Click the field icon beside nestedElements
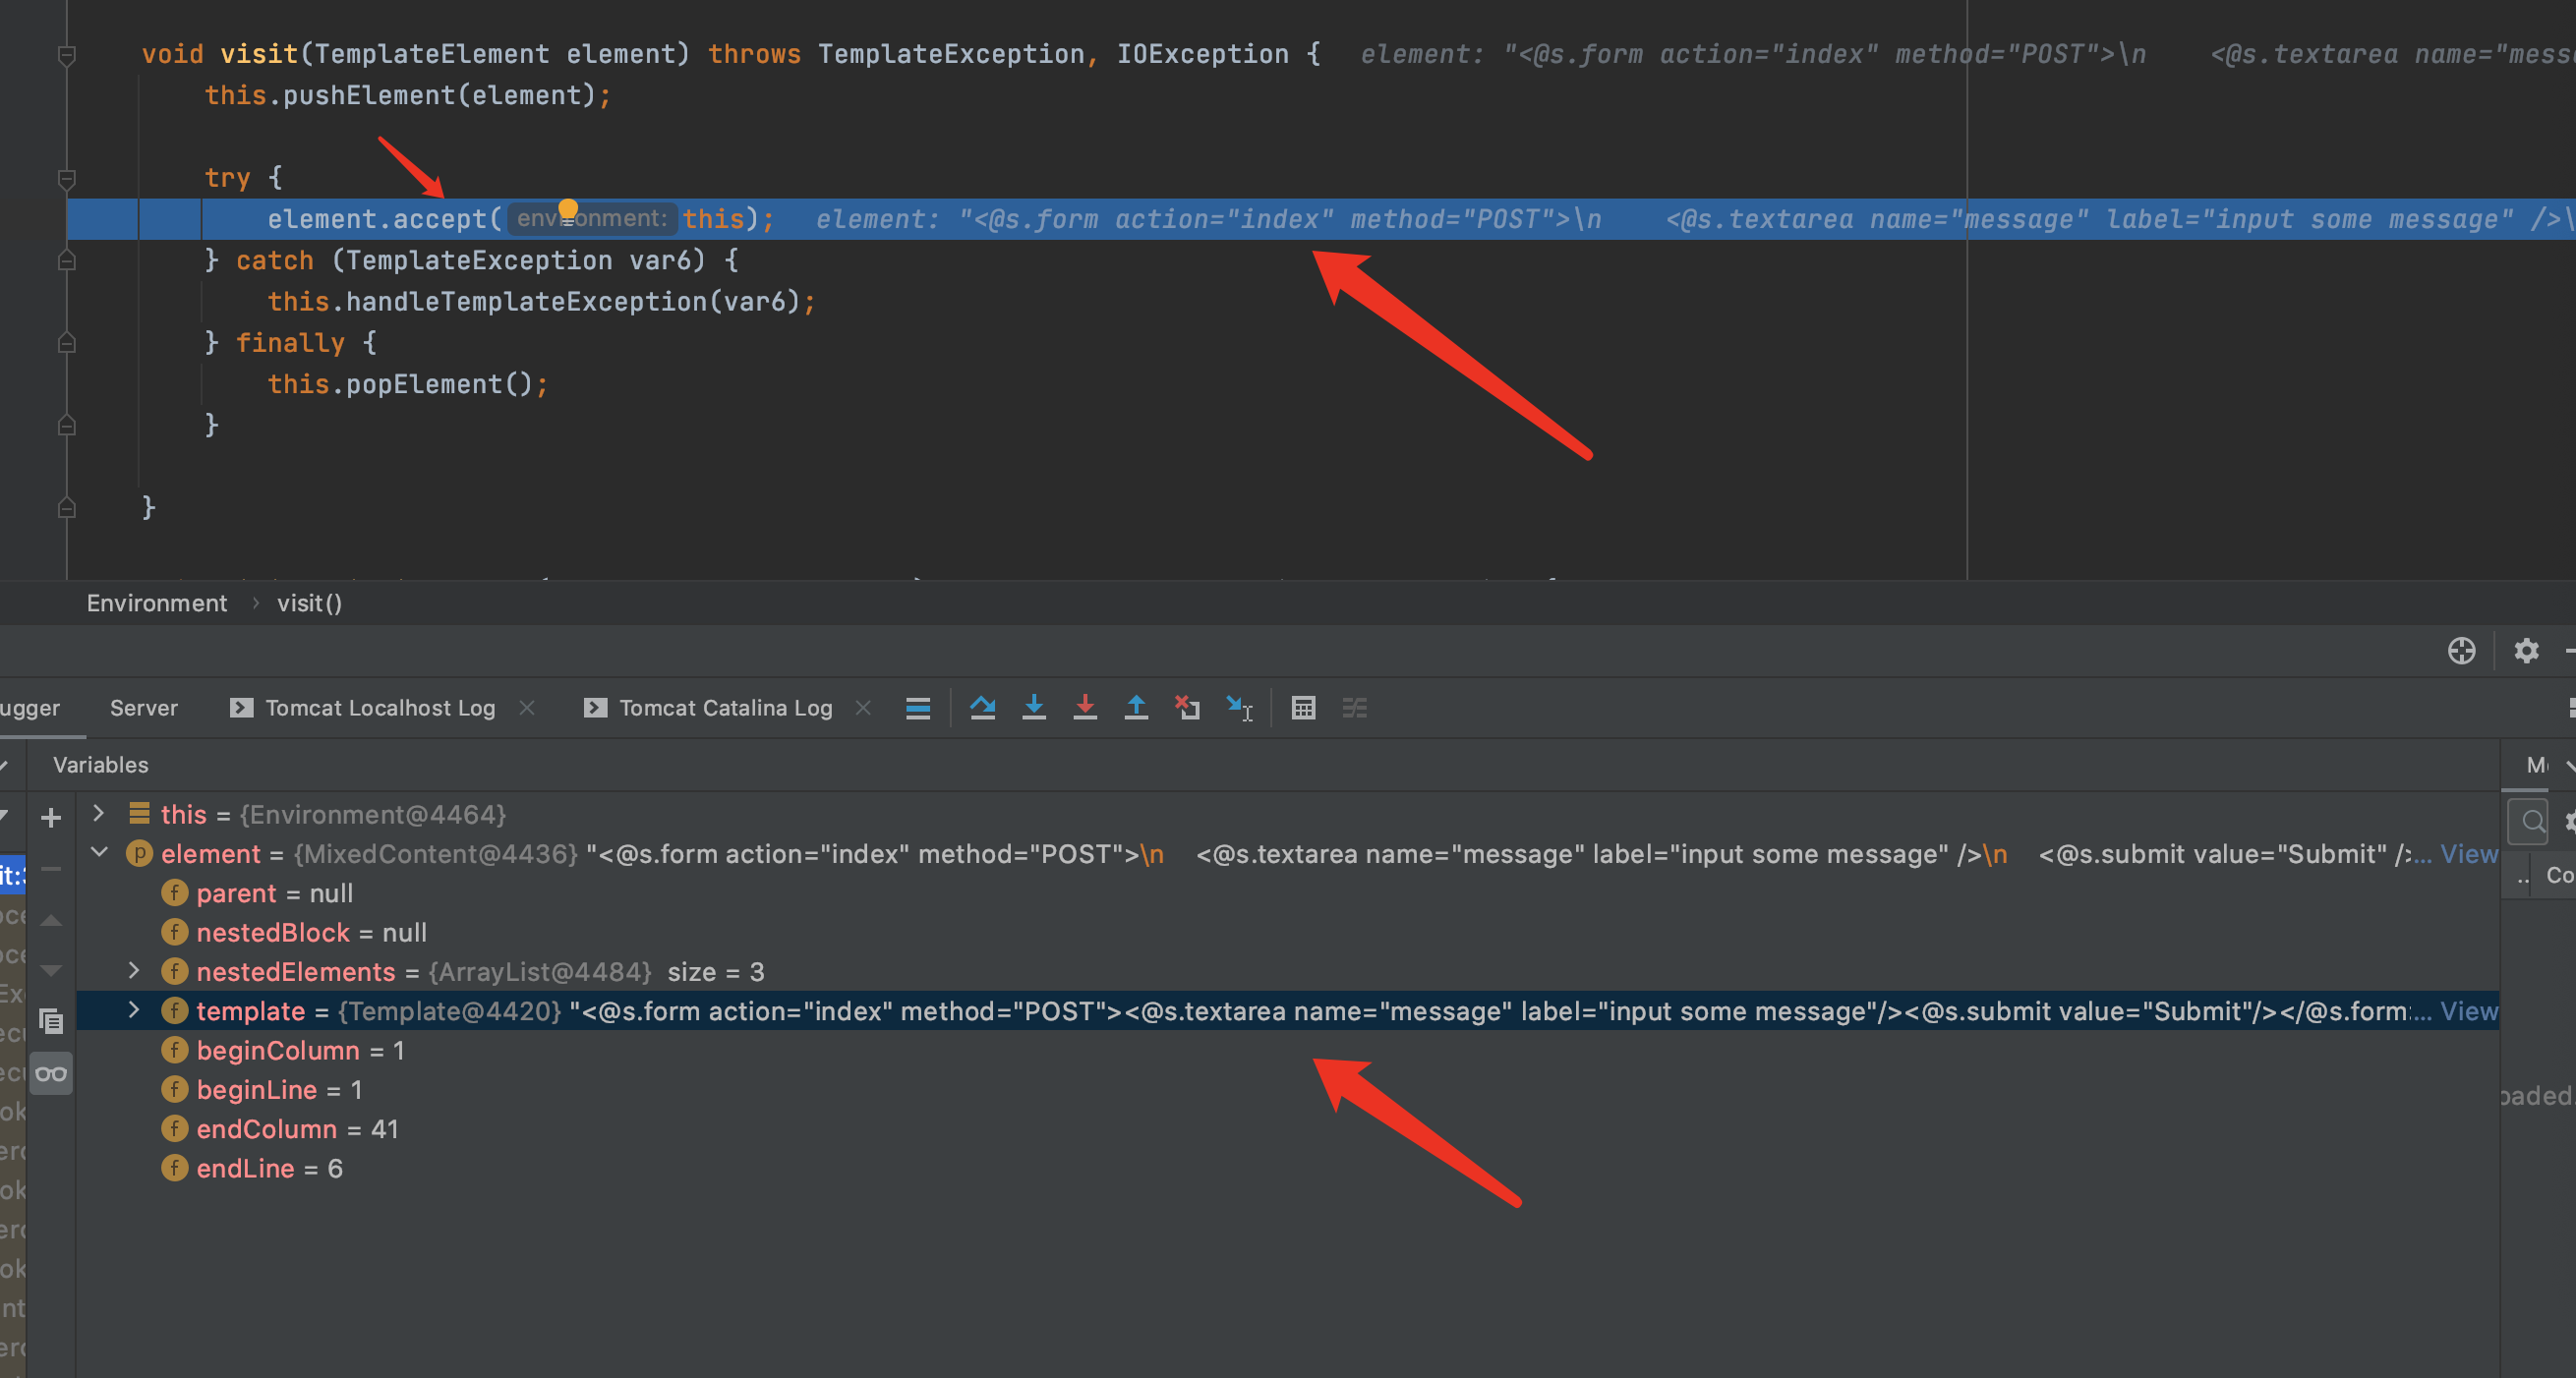 (175, 971)
